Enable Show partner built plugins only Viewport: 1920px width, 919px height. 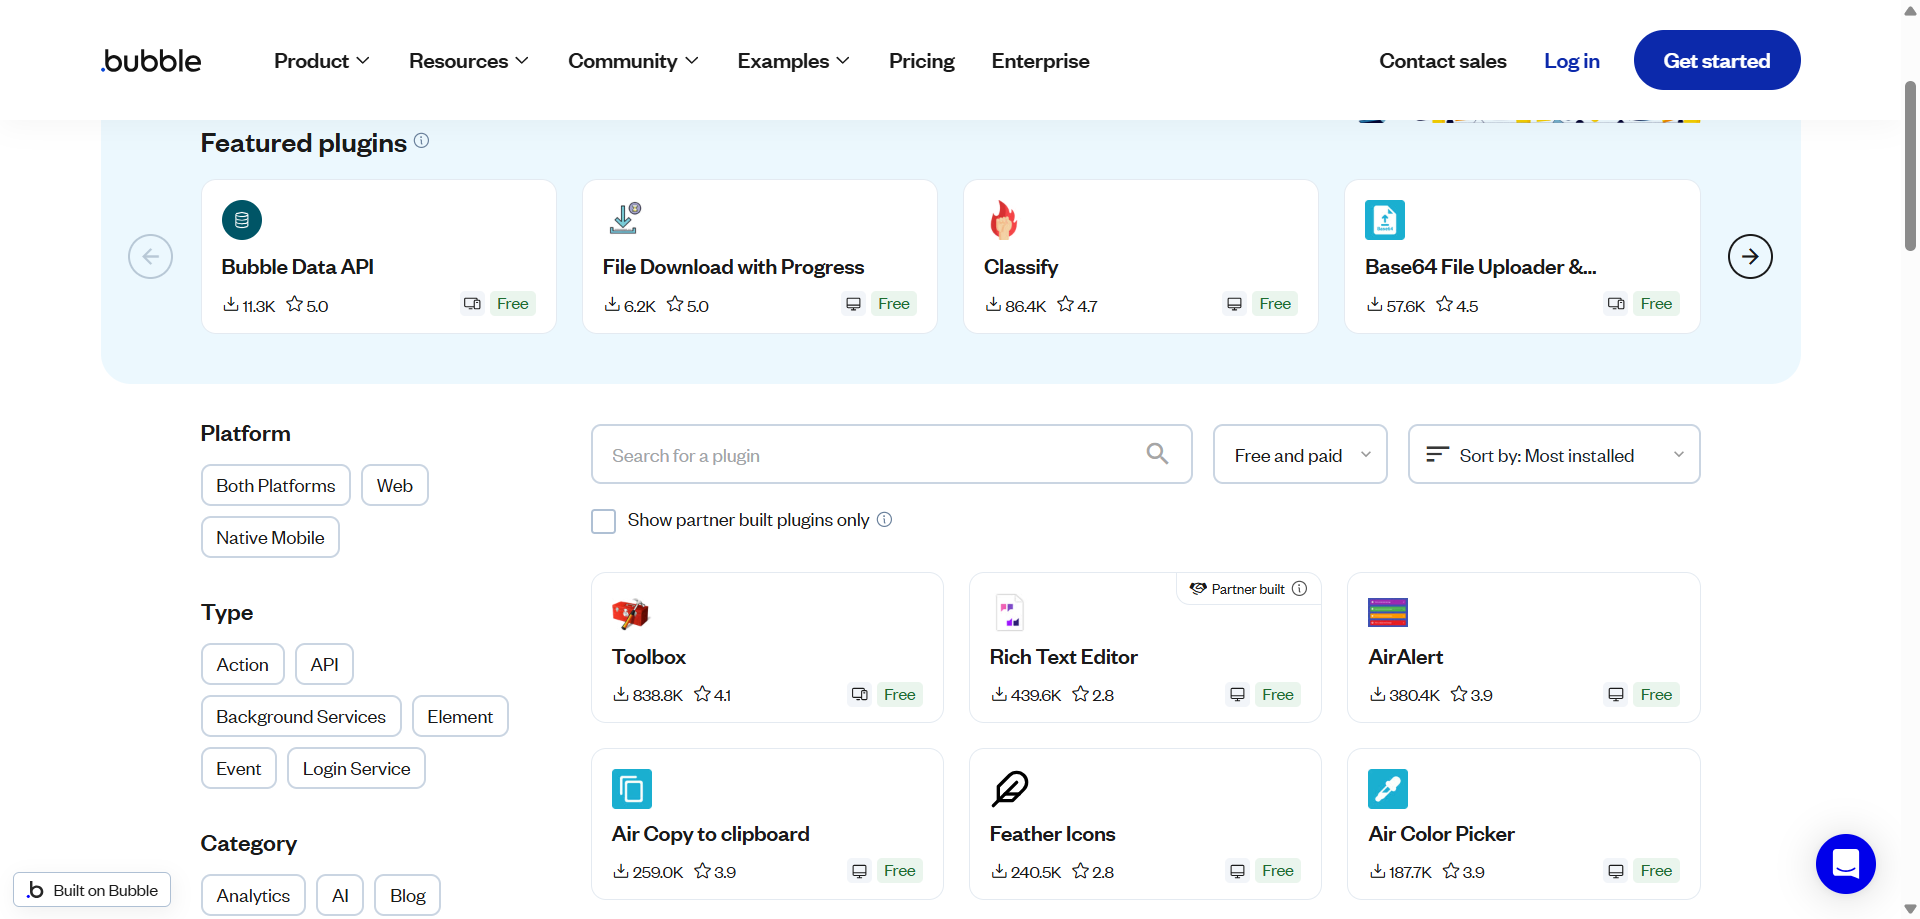603,521
